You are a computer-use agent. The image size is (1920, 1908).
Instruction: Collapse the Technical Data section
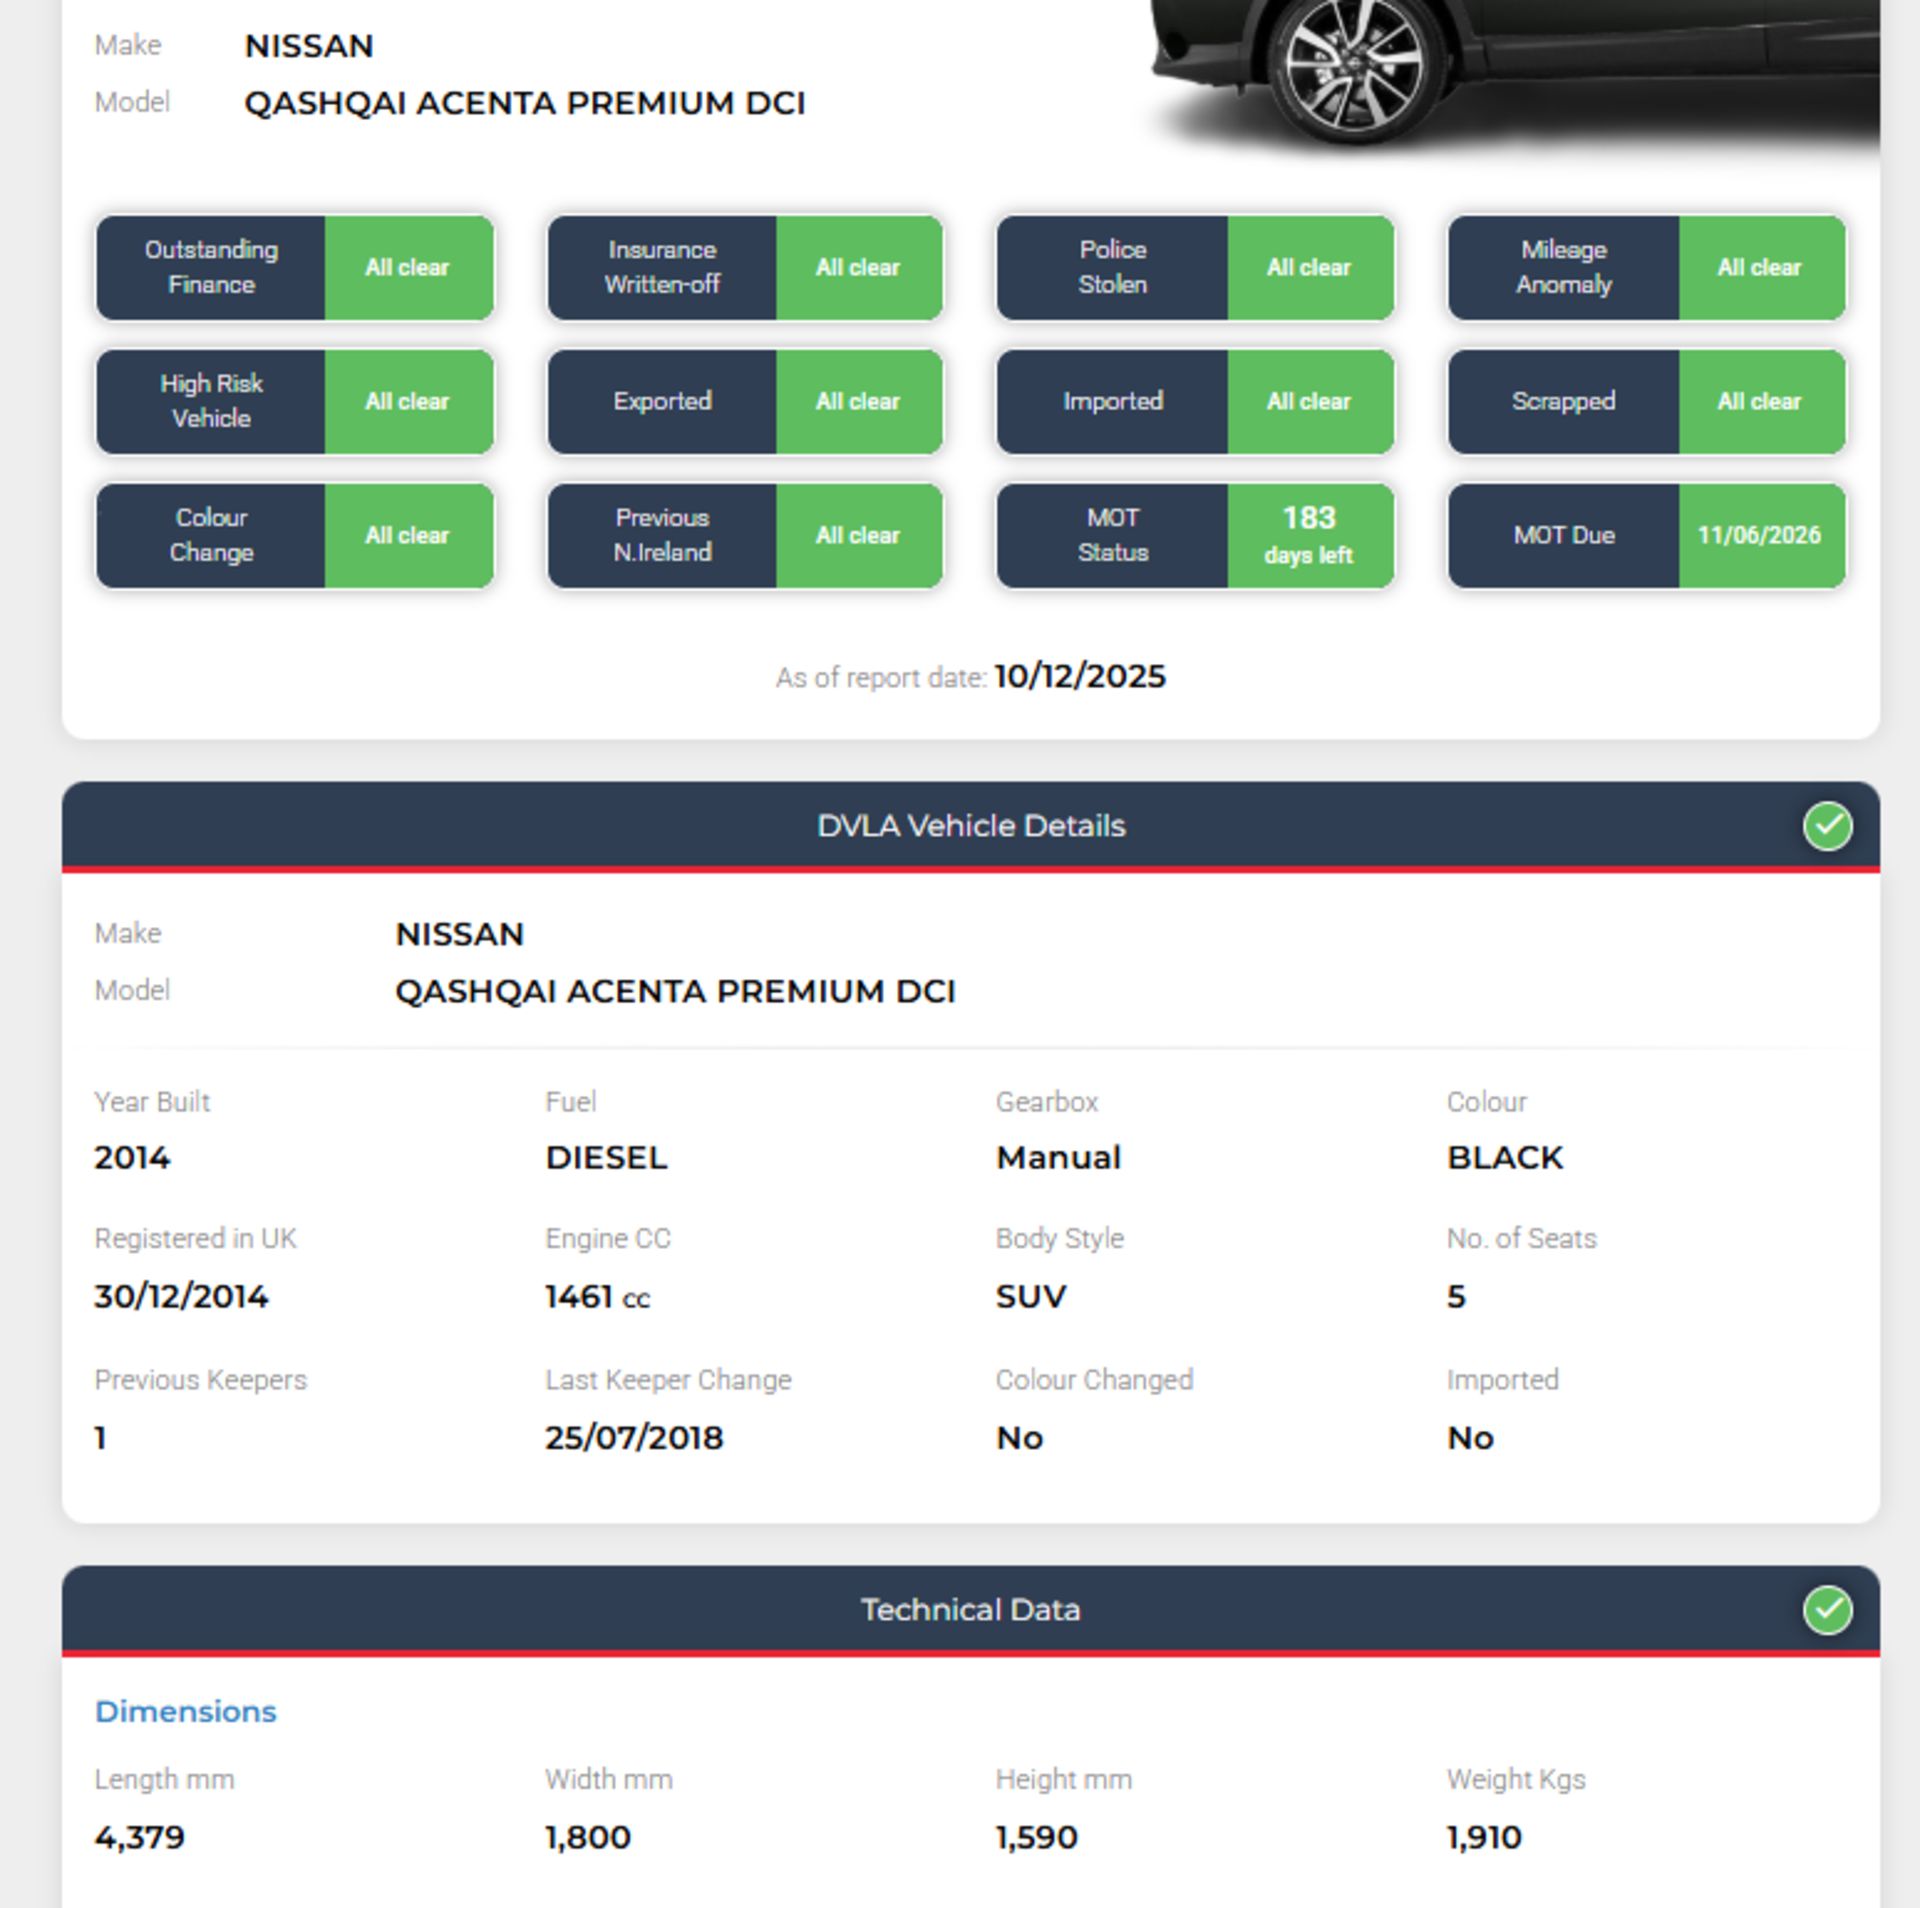970,1631
